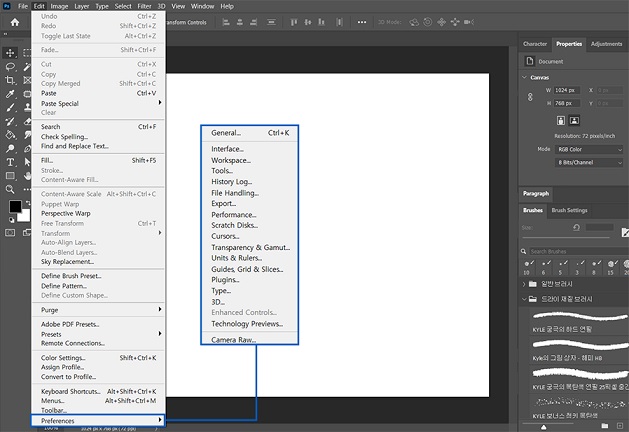The height and width of the screenshot is (432, 629).
Task: Toggle Quick Mask mode icon
Action: click(10, 233)
